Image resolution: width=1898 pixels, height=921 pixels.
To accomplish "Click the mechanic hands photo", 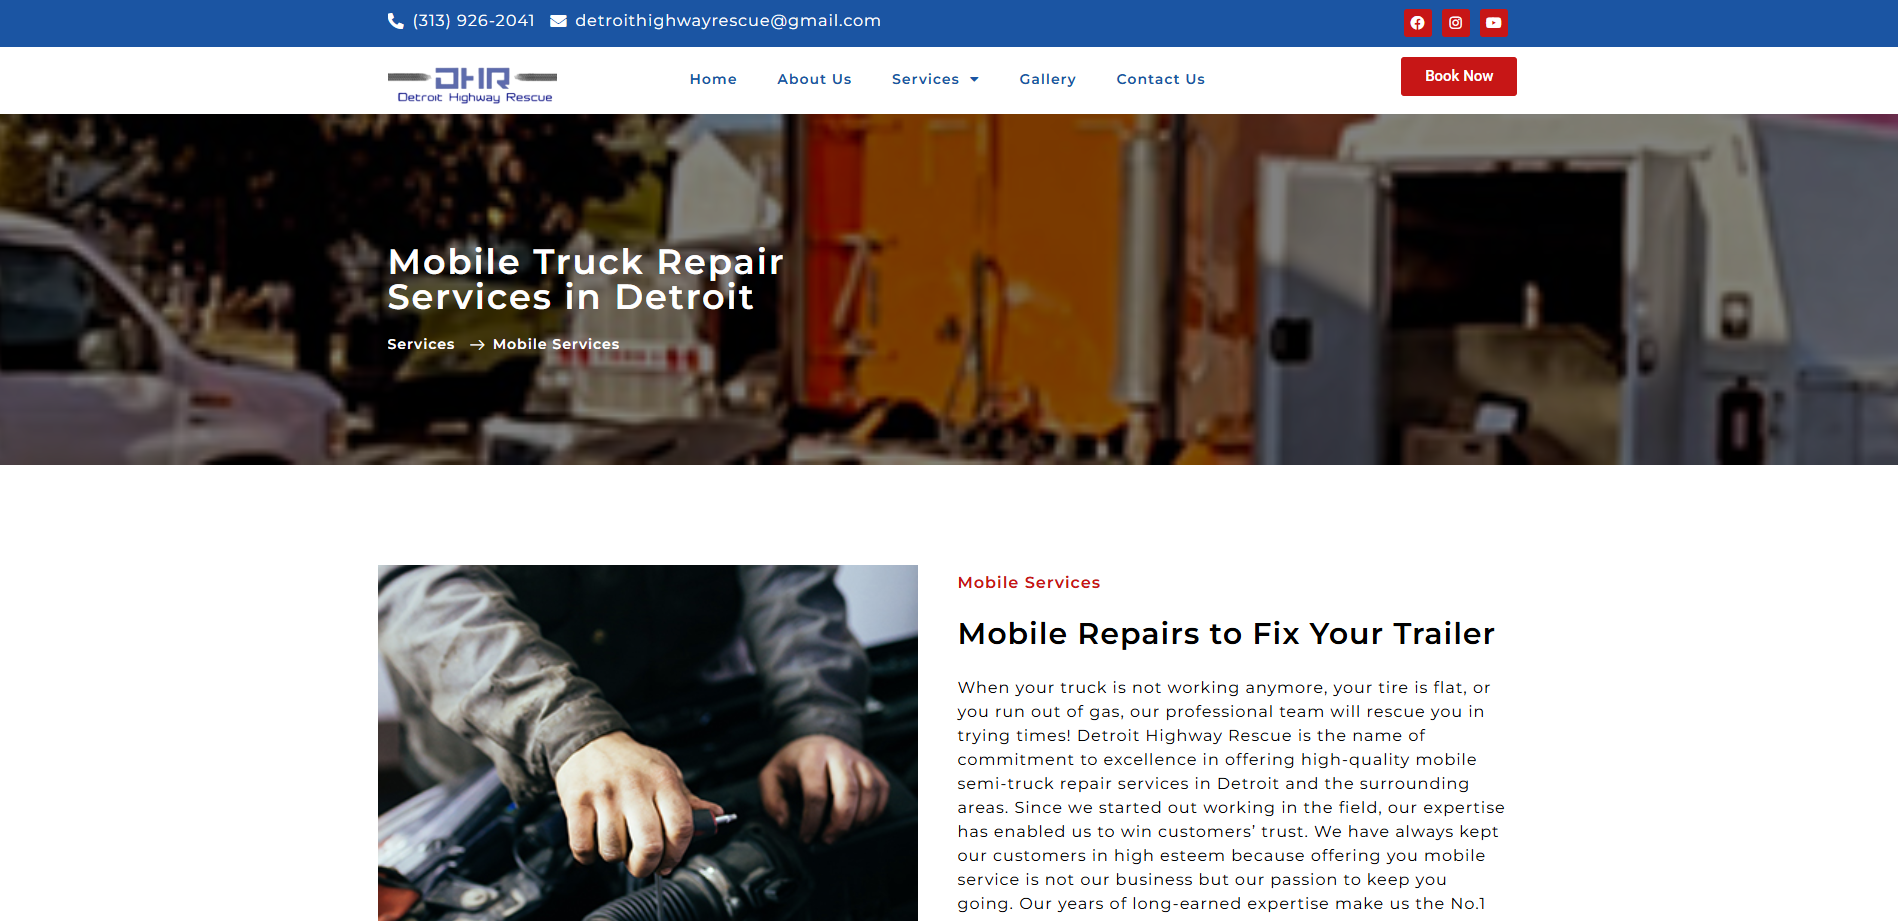I will [648, 743].
